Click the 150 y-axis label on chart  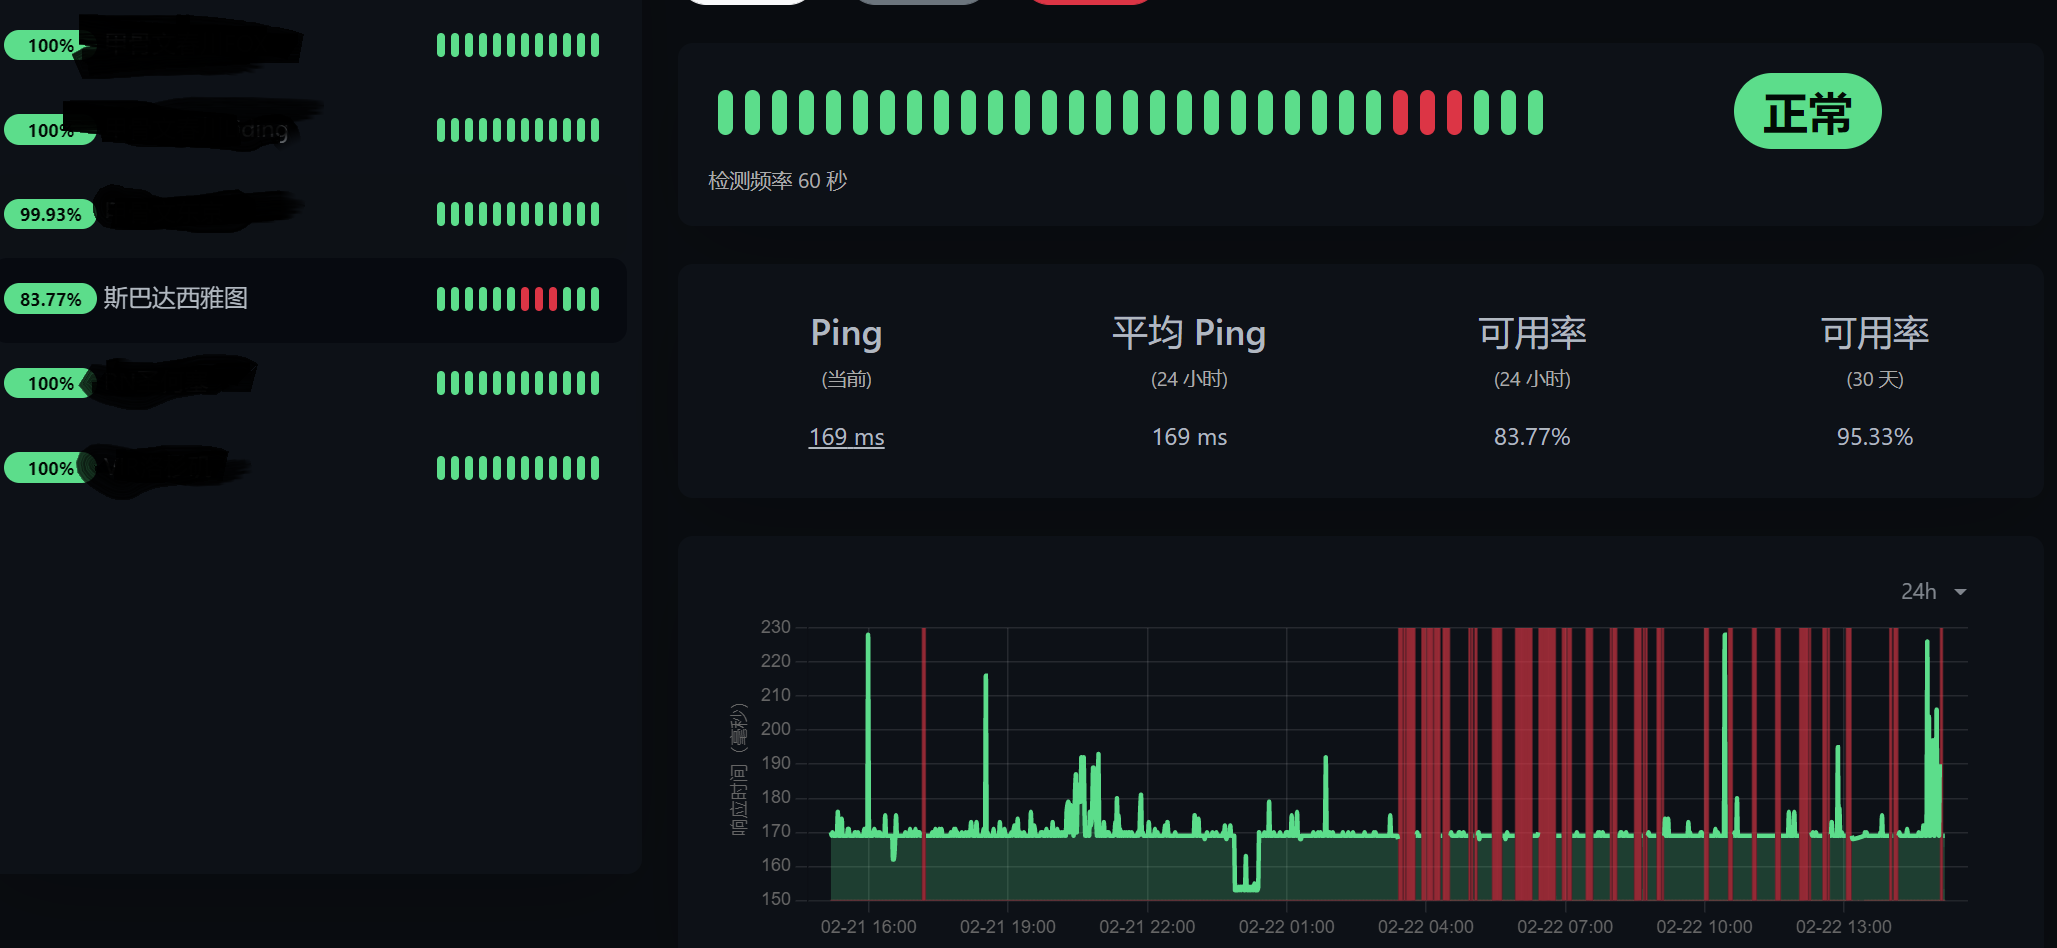coord(775,899)
